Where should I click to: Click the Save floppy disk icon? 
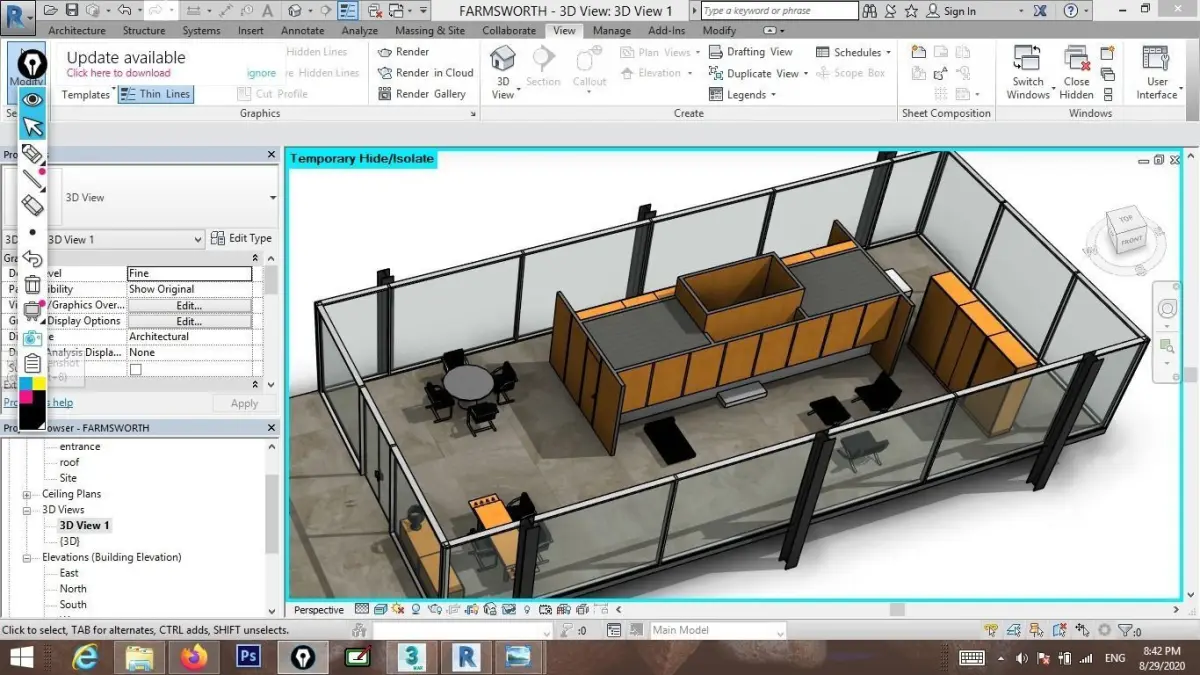point(72,10)
